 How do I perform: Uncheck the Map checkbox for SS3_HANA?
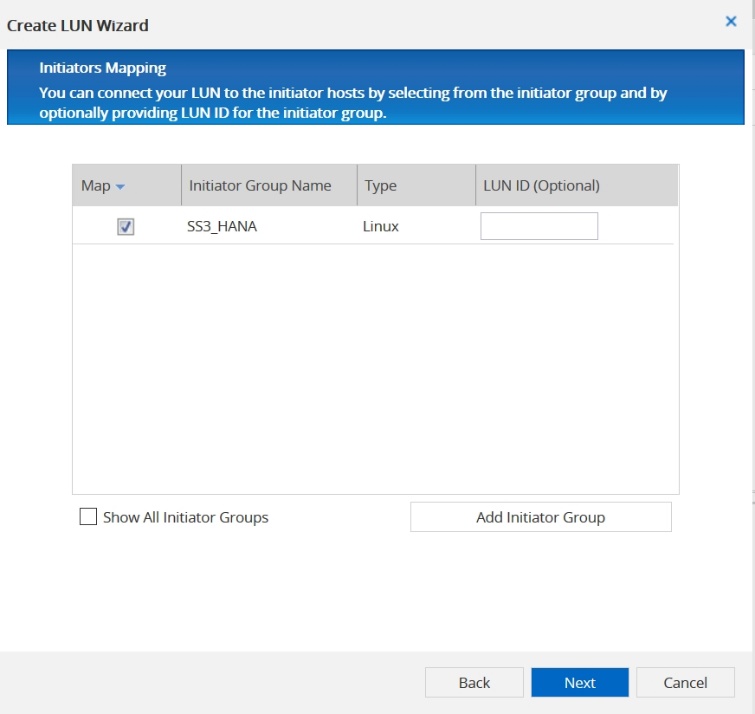pos(126,227)
